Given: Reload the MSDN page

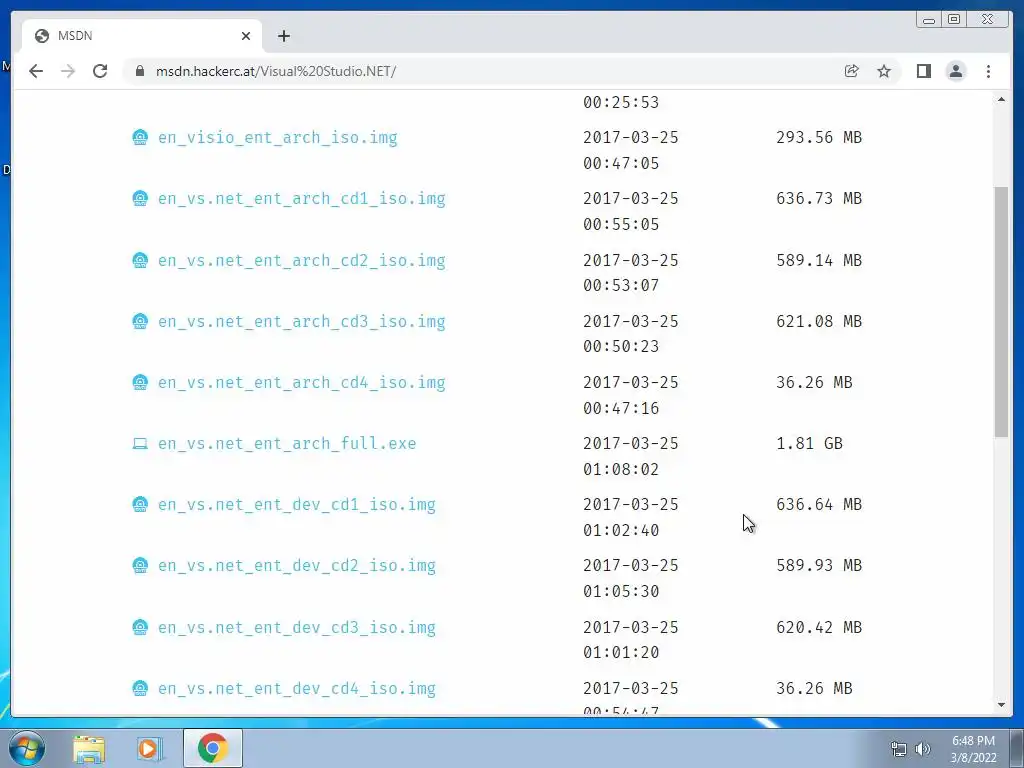Looking at the screenshot, I should (x=100, y=71).
